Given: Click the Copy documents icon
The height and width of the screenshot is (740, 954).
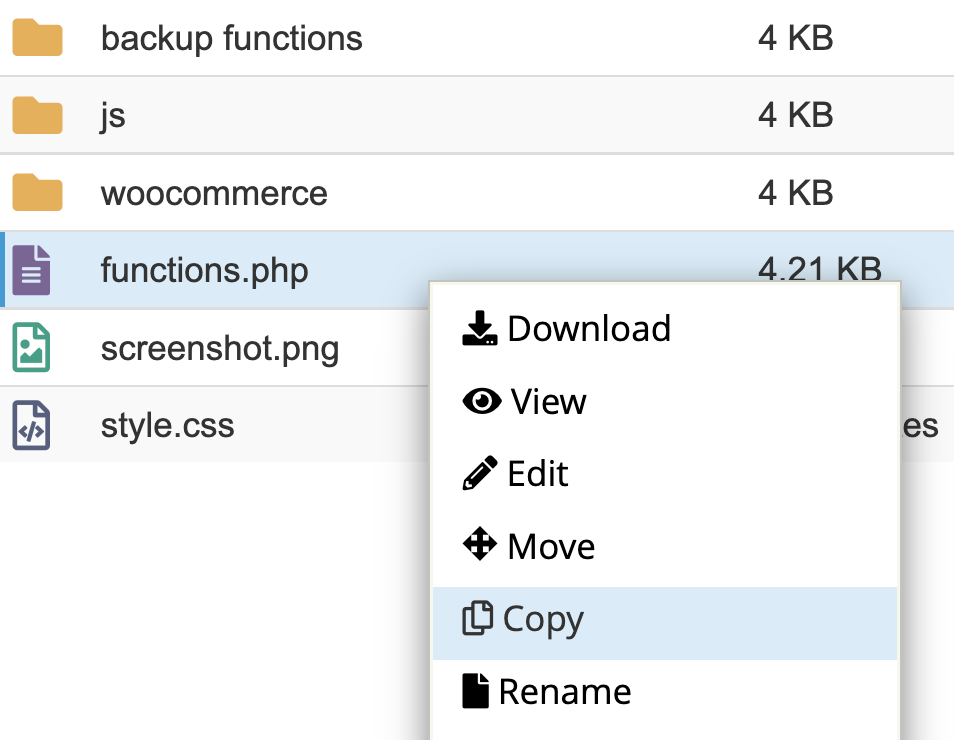Looking at the screenshot, I should (478, 618).
